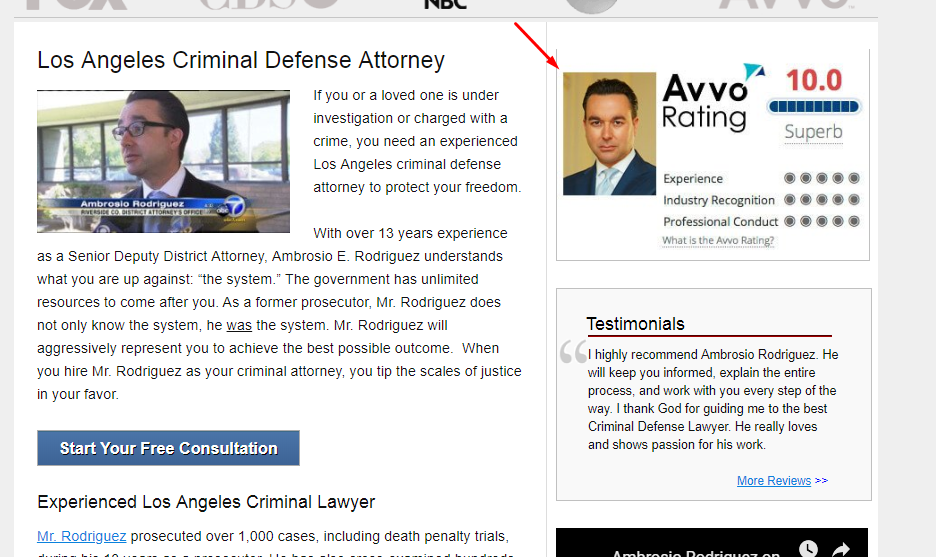936x557 pixels.
Task: Click the attorney portrait photo in Avvo widget
Action: (x=609, y=134)
